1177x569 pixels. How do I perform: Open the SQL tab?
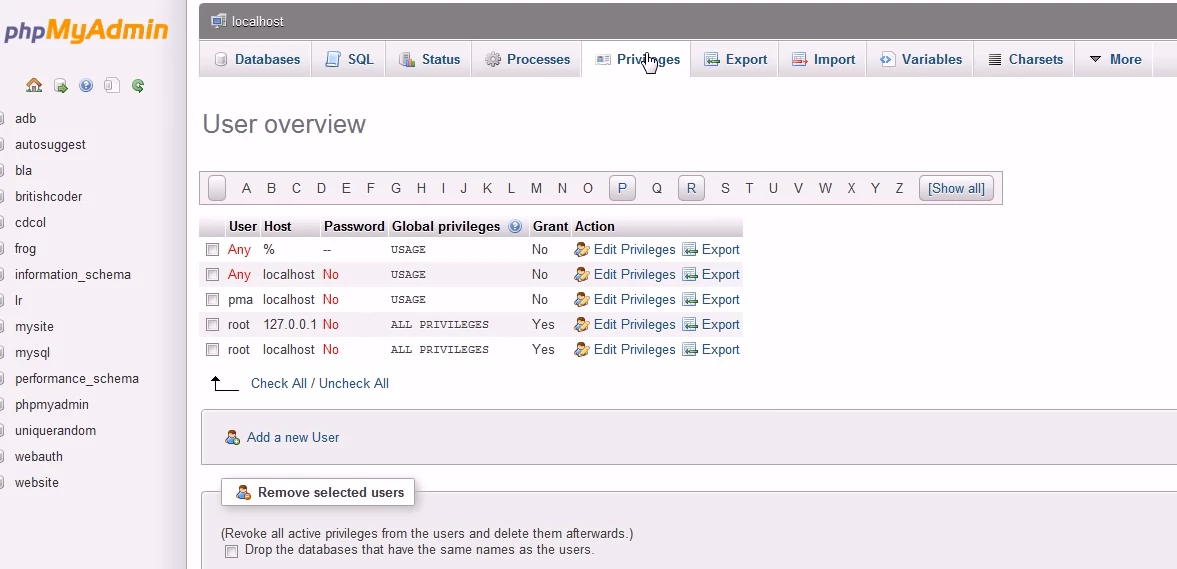pos(349,59)
